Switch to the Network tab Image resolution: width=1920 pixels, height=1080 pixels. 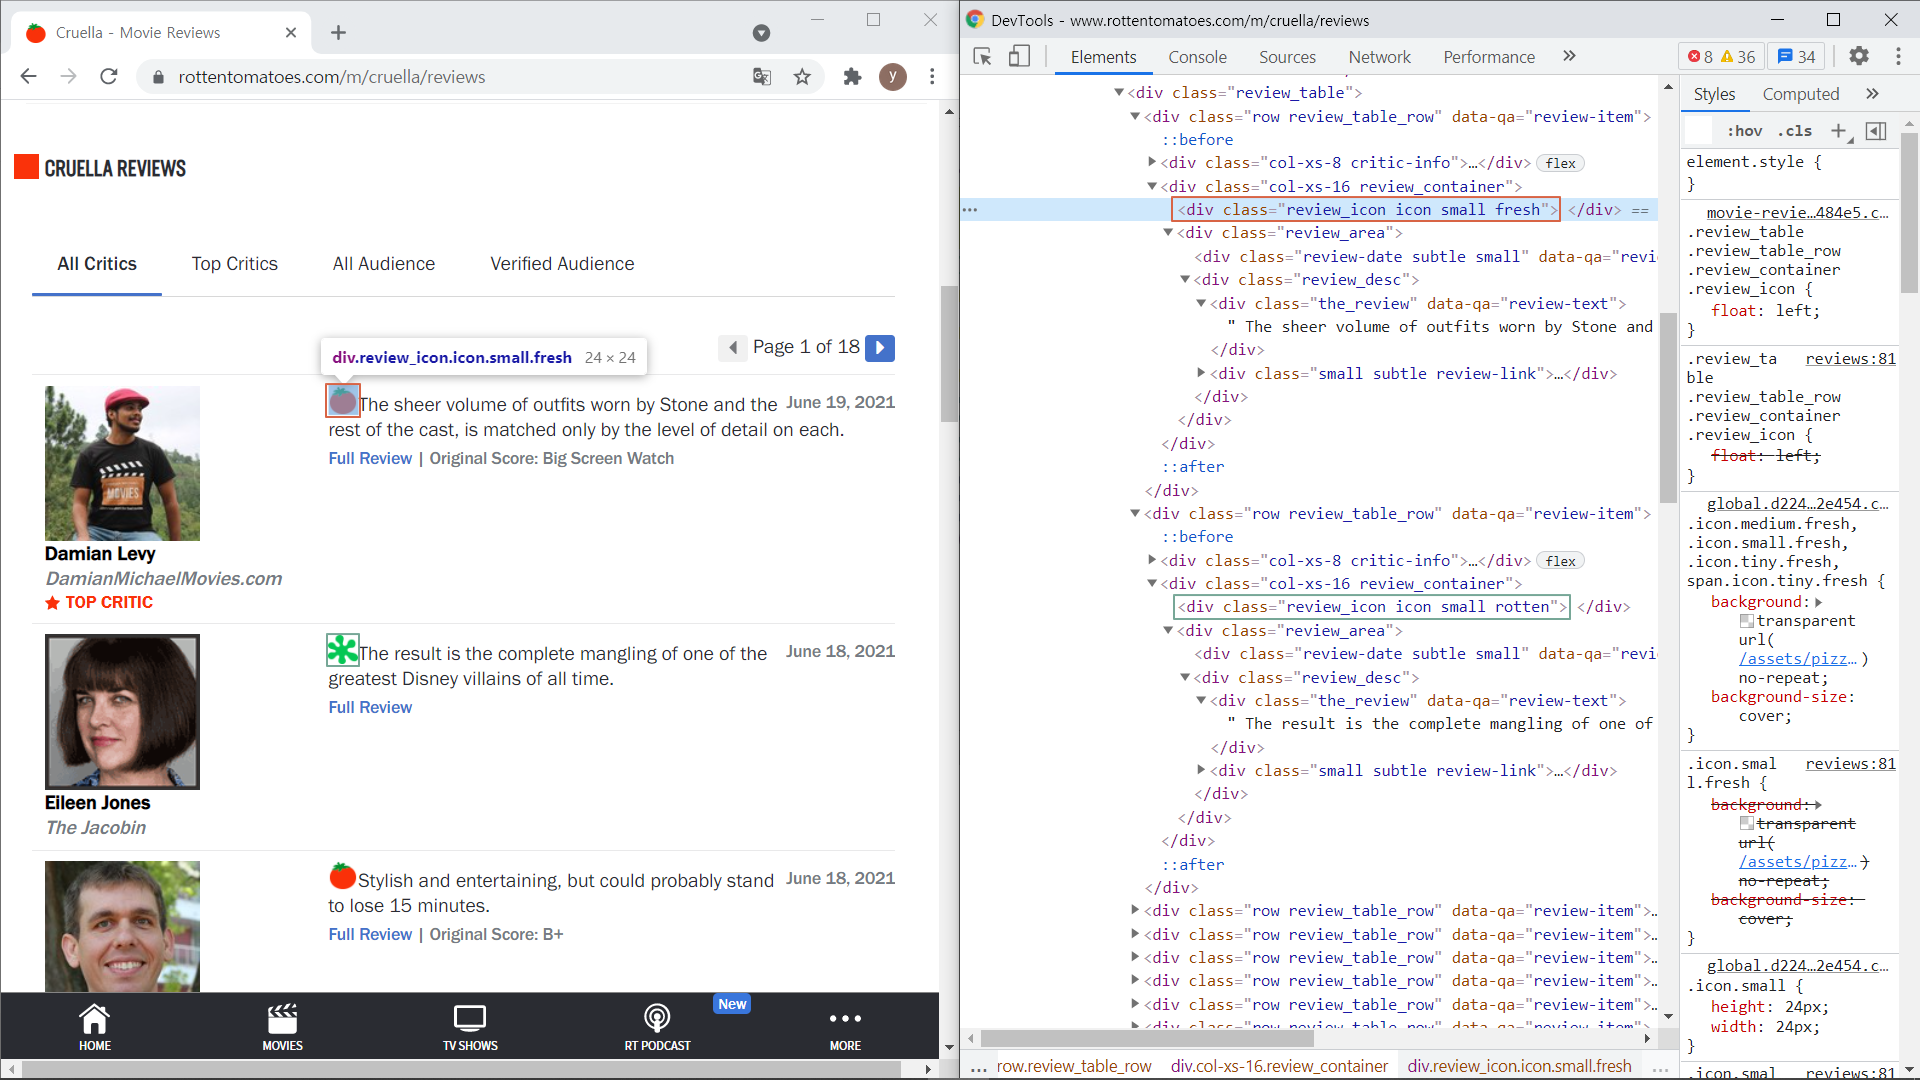pos(1379,57)
